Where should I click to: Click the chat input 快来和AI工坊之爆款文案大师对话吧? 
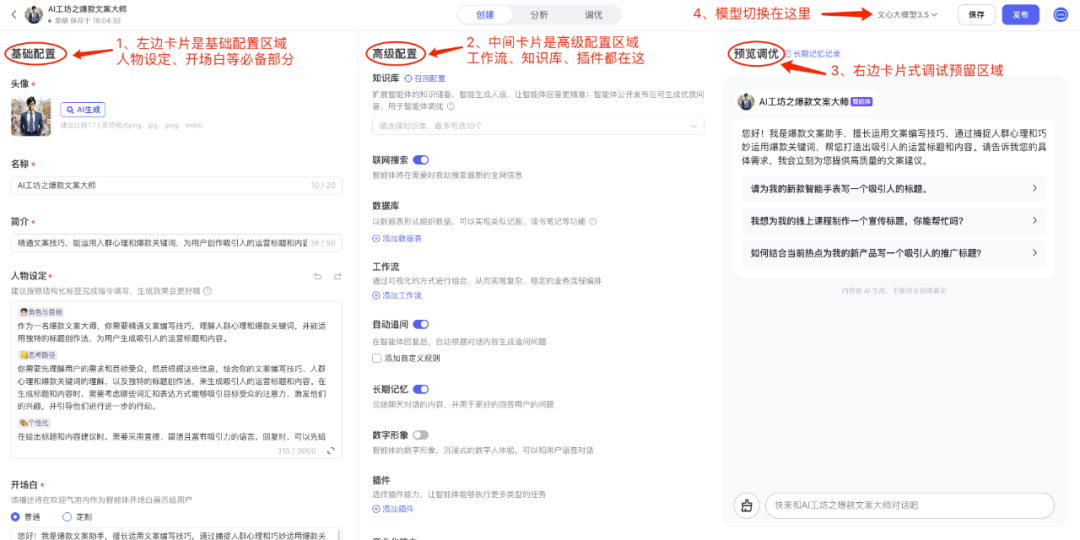[909, 506]
